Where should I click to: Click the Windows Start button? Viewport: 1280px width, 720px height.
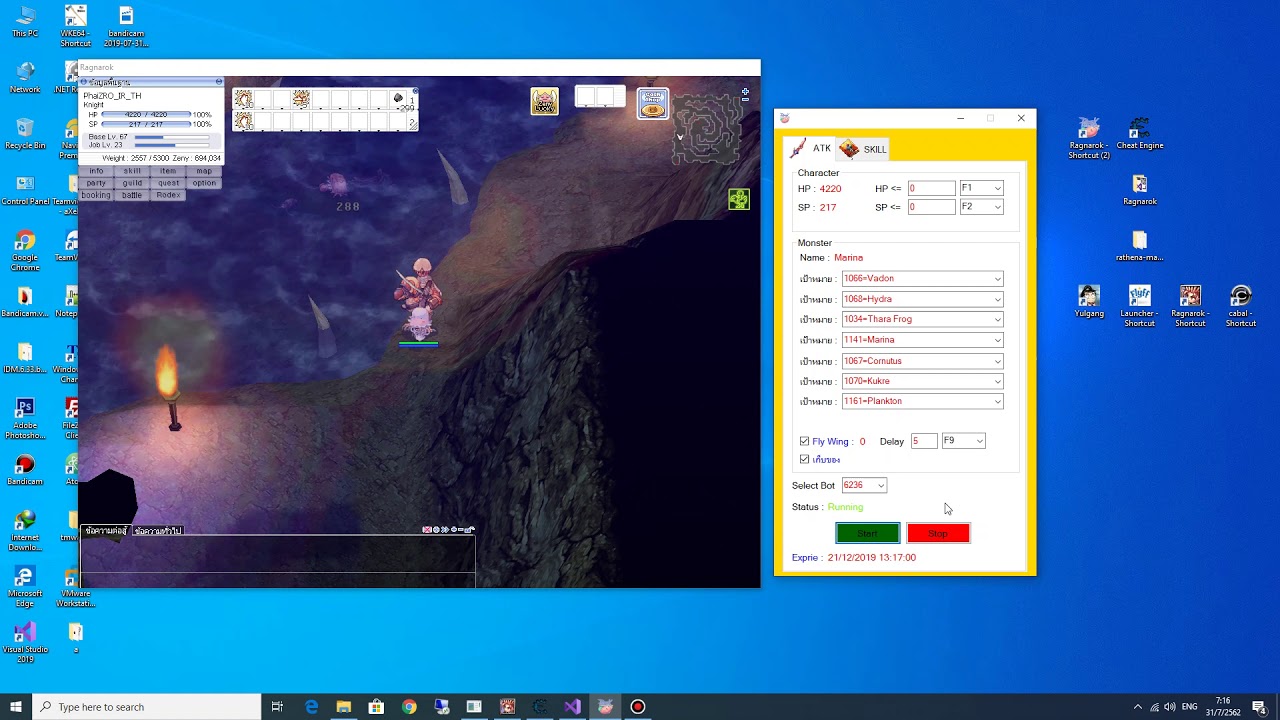(16, 707)
